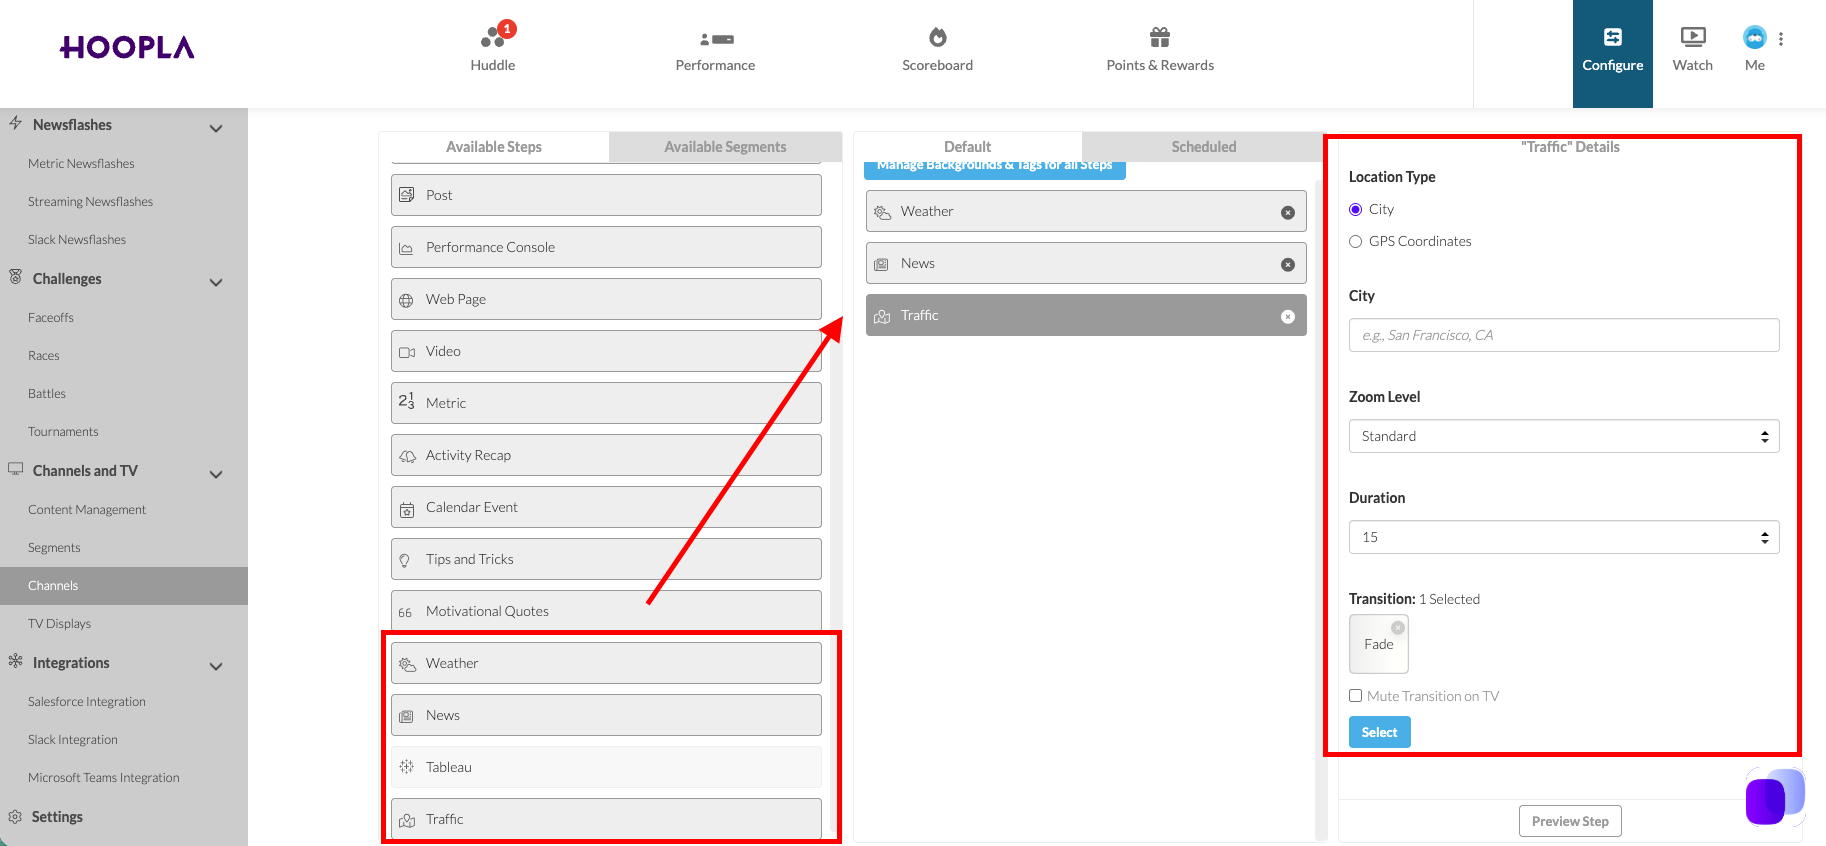Viewport: 1826px width, 846px height.
Task: Click the Post step icon
Action: click(406, 195)
